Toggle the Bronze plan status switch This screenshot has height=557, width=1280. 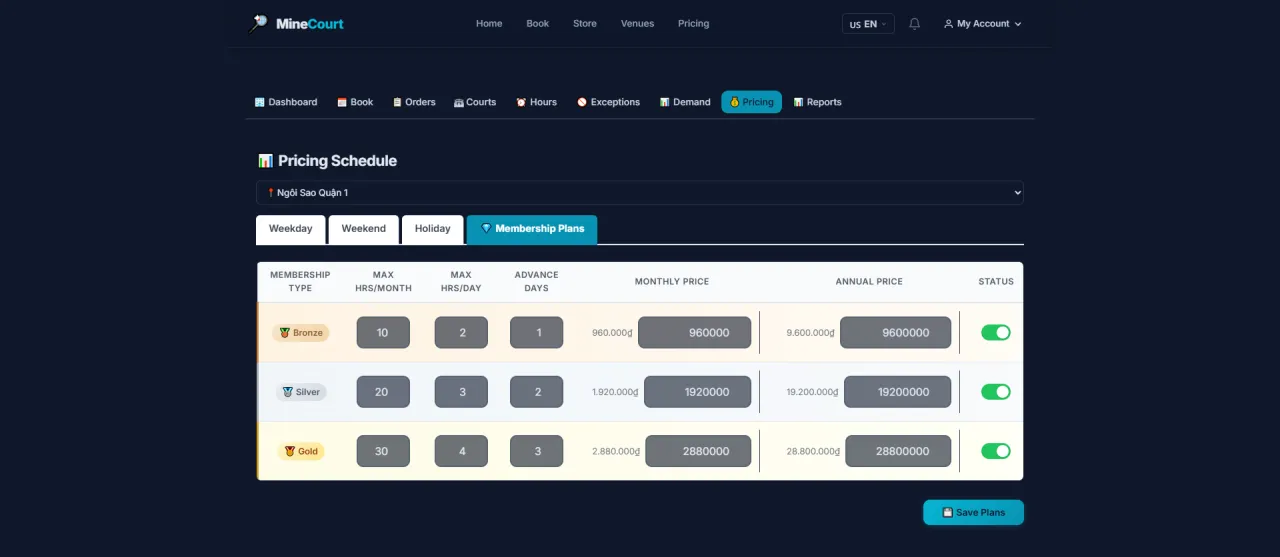coord(996,332)
